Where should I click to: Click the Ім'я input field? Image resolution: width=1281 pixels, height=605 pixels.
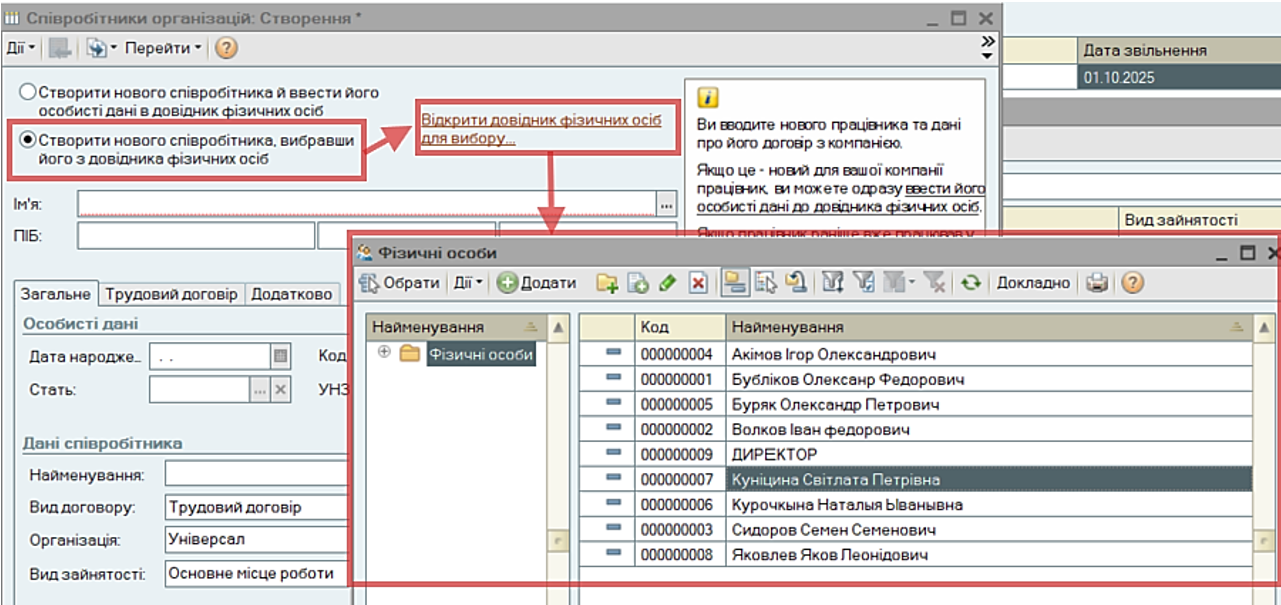(366, 204)
